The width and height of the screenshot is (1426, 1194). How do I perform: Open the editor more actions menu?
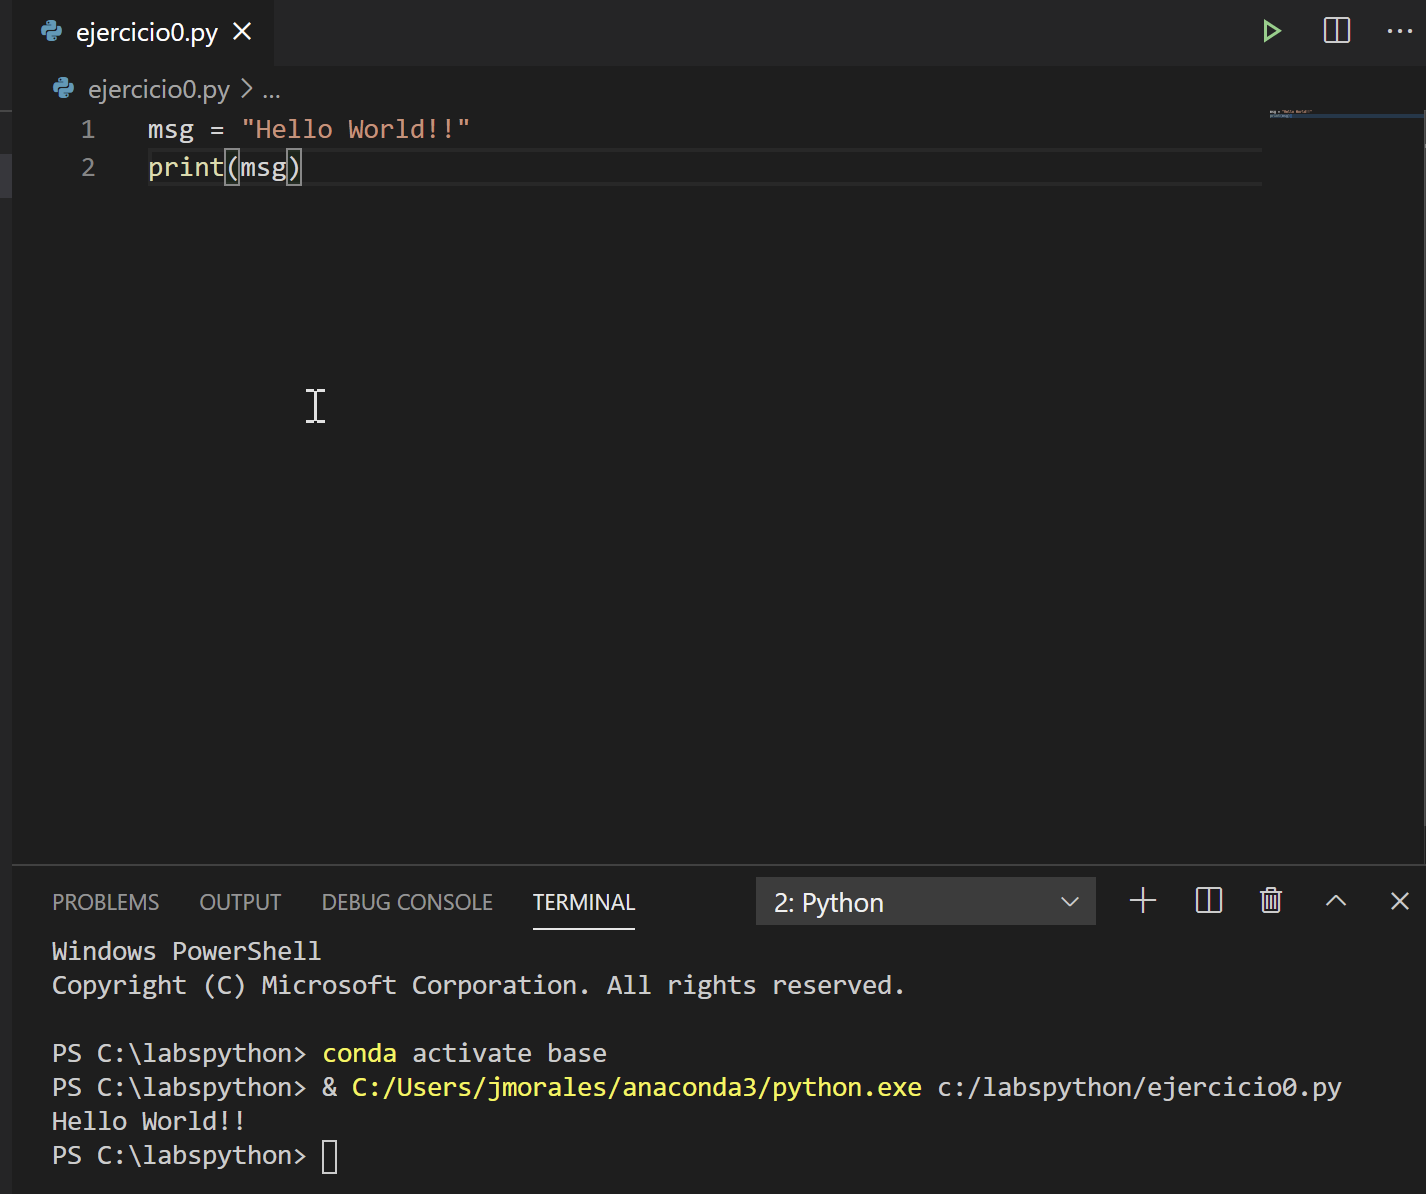[x=1399, y=31]
